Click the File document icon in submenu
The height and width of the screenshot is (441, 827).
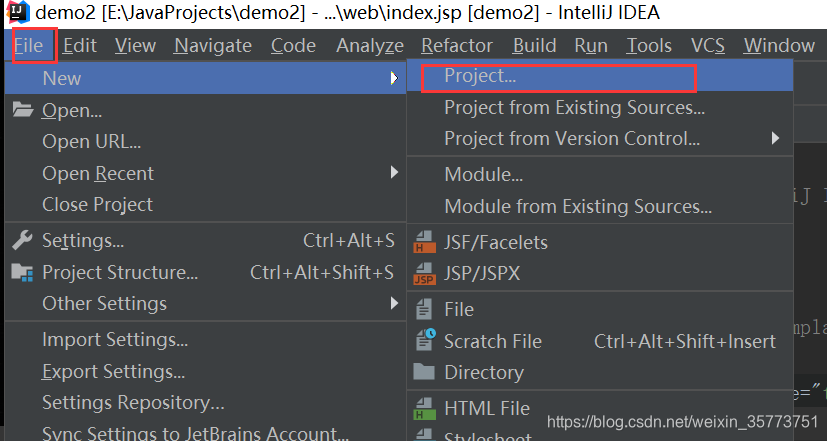(x=424, y=309)
